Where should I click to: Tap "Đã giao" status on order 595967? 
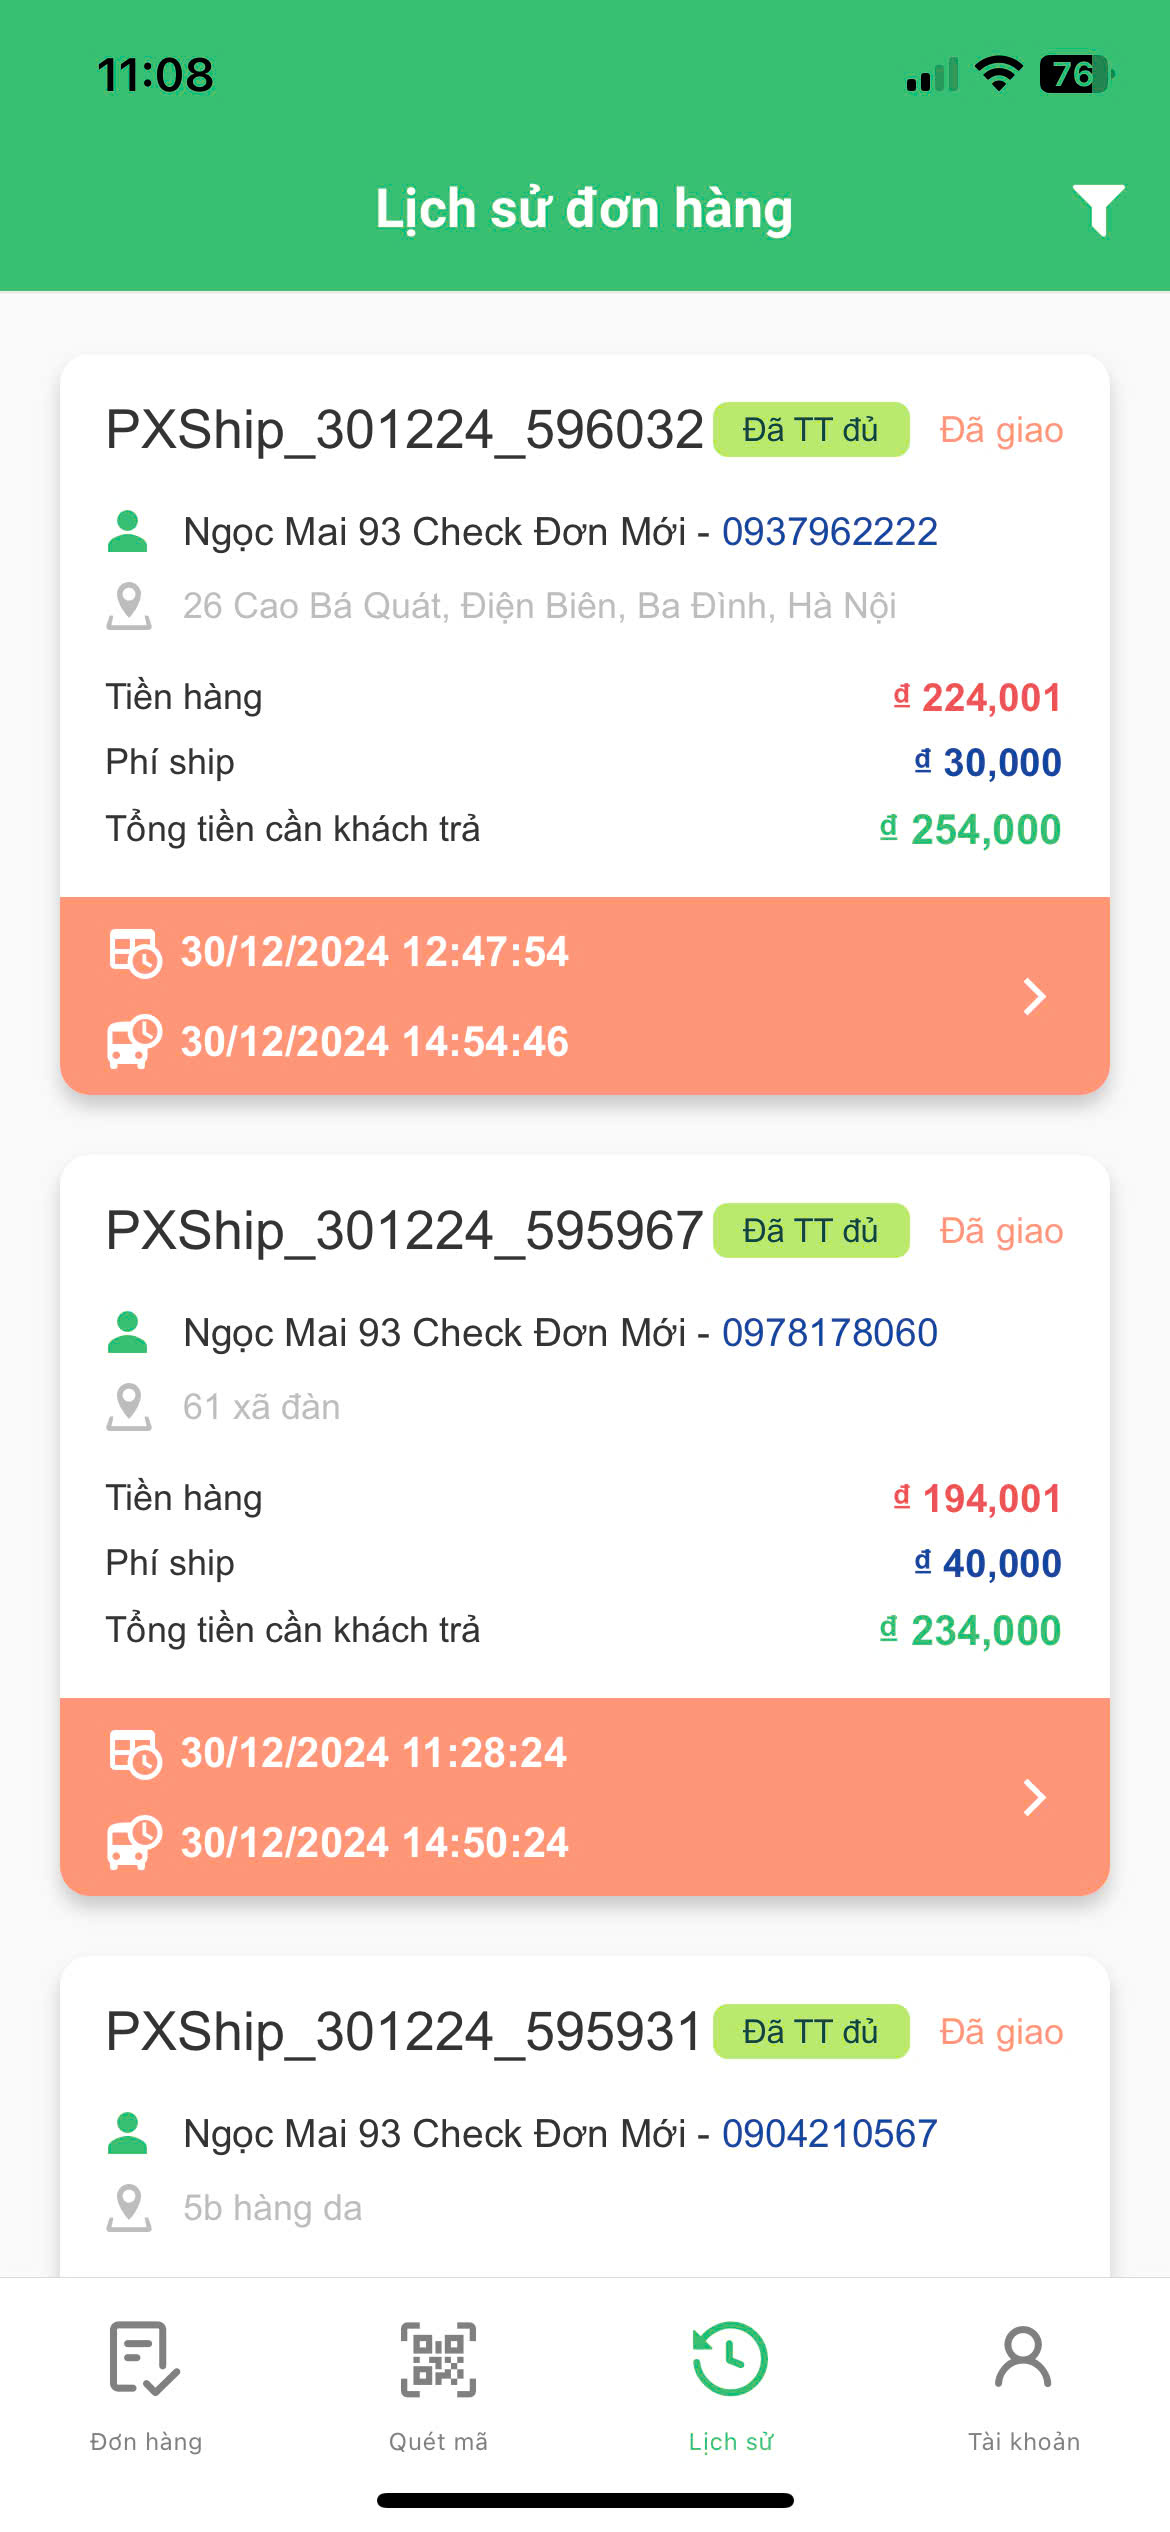1001,1231
